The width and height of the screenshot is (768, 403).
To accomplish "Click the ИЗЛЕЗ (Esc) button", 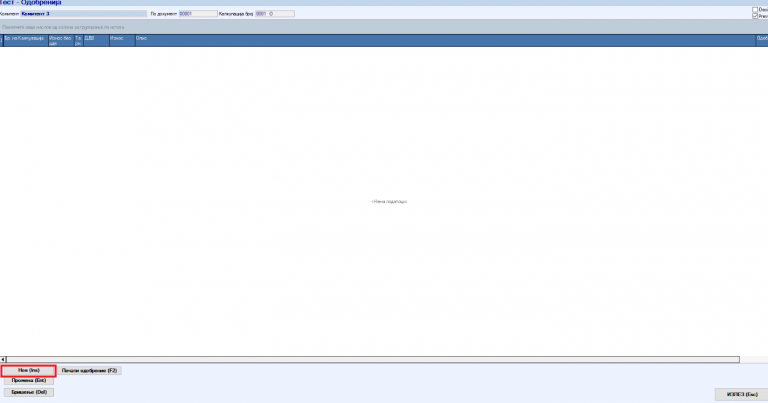I will click(742, 394).
